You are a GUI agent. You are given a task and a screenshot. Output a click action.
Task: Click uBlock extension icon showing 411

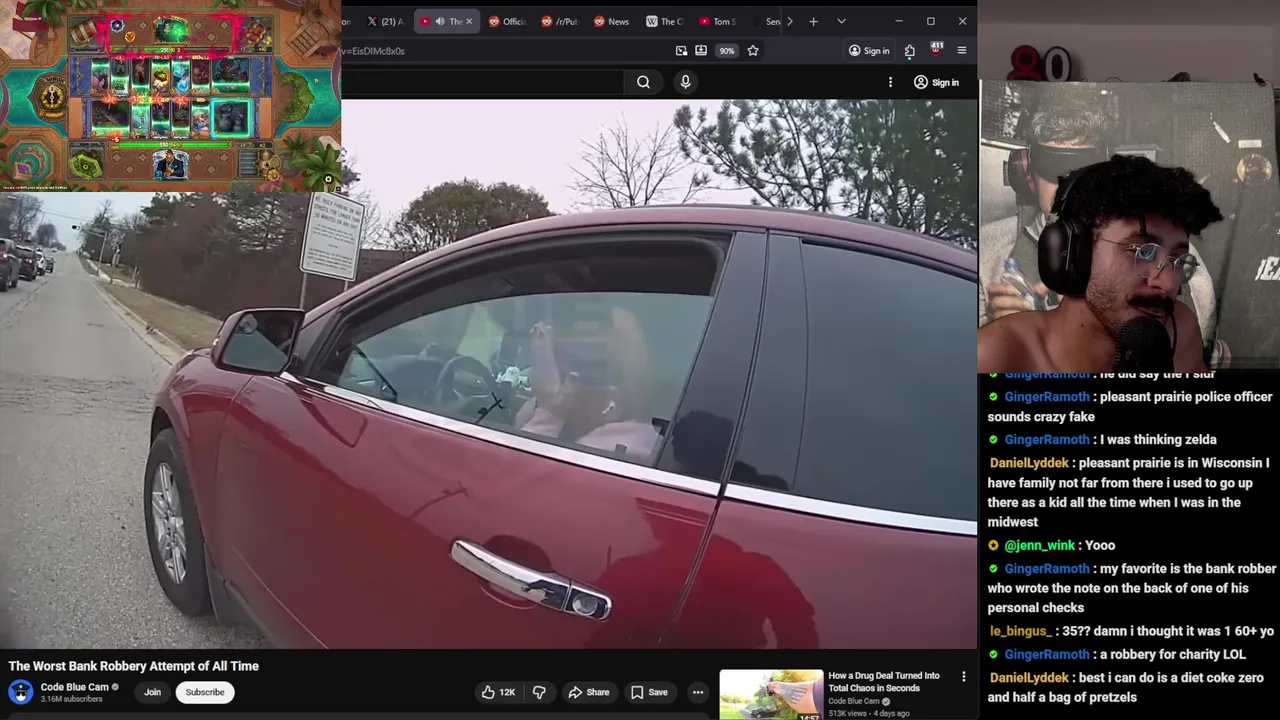click(x=936, y=49)
